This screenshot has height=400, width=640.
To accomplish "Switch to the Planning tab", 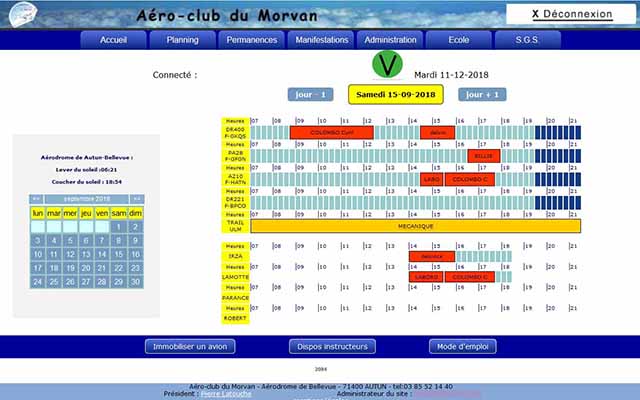I will click(182, 40).
